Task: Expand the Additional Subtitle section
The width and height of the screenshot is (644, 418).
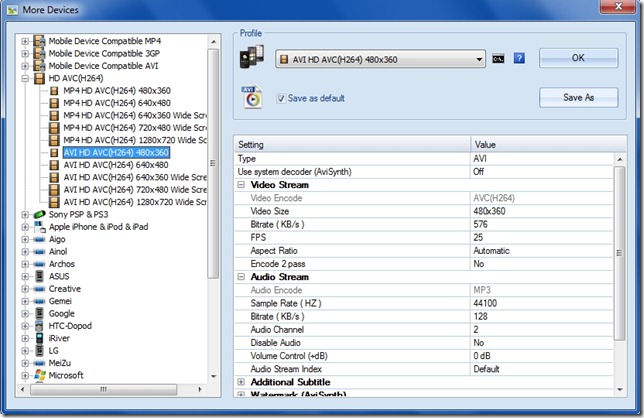Action: click(x=241, y=382)
